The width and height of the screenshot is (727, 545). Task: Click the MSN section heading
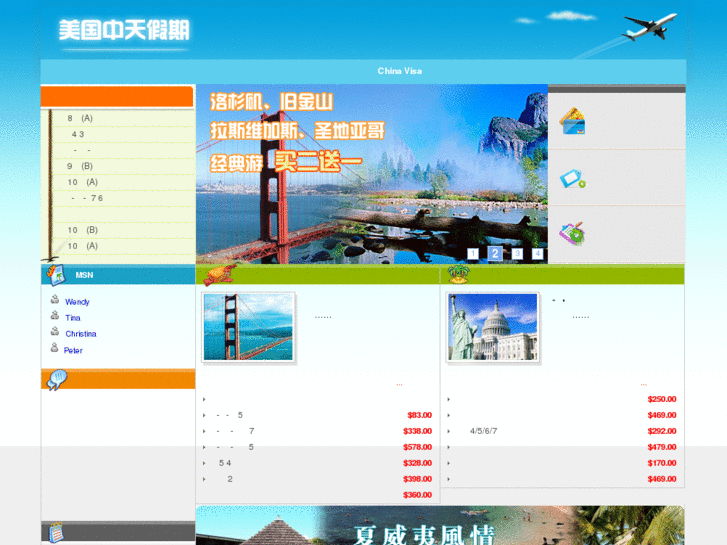pyautogui.click(x=84, y=275)
